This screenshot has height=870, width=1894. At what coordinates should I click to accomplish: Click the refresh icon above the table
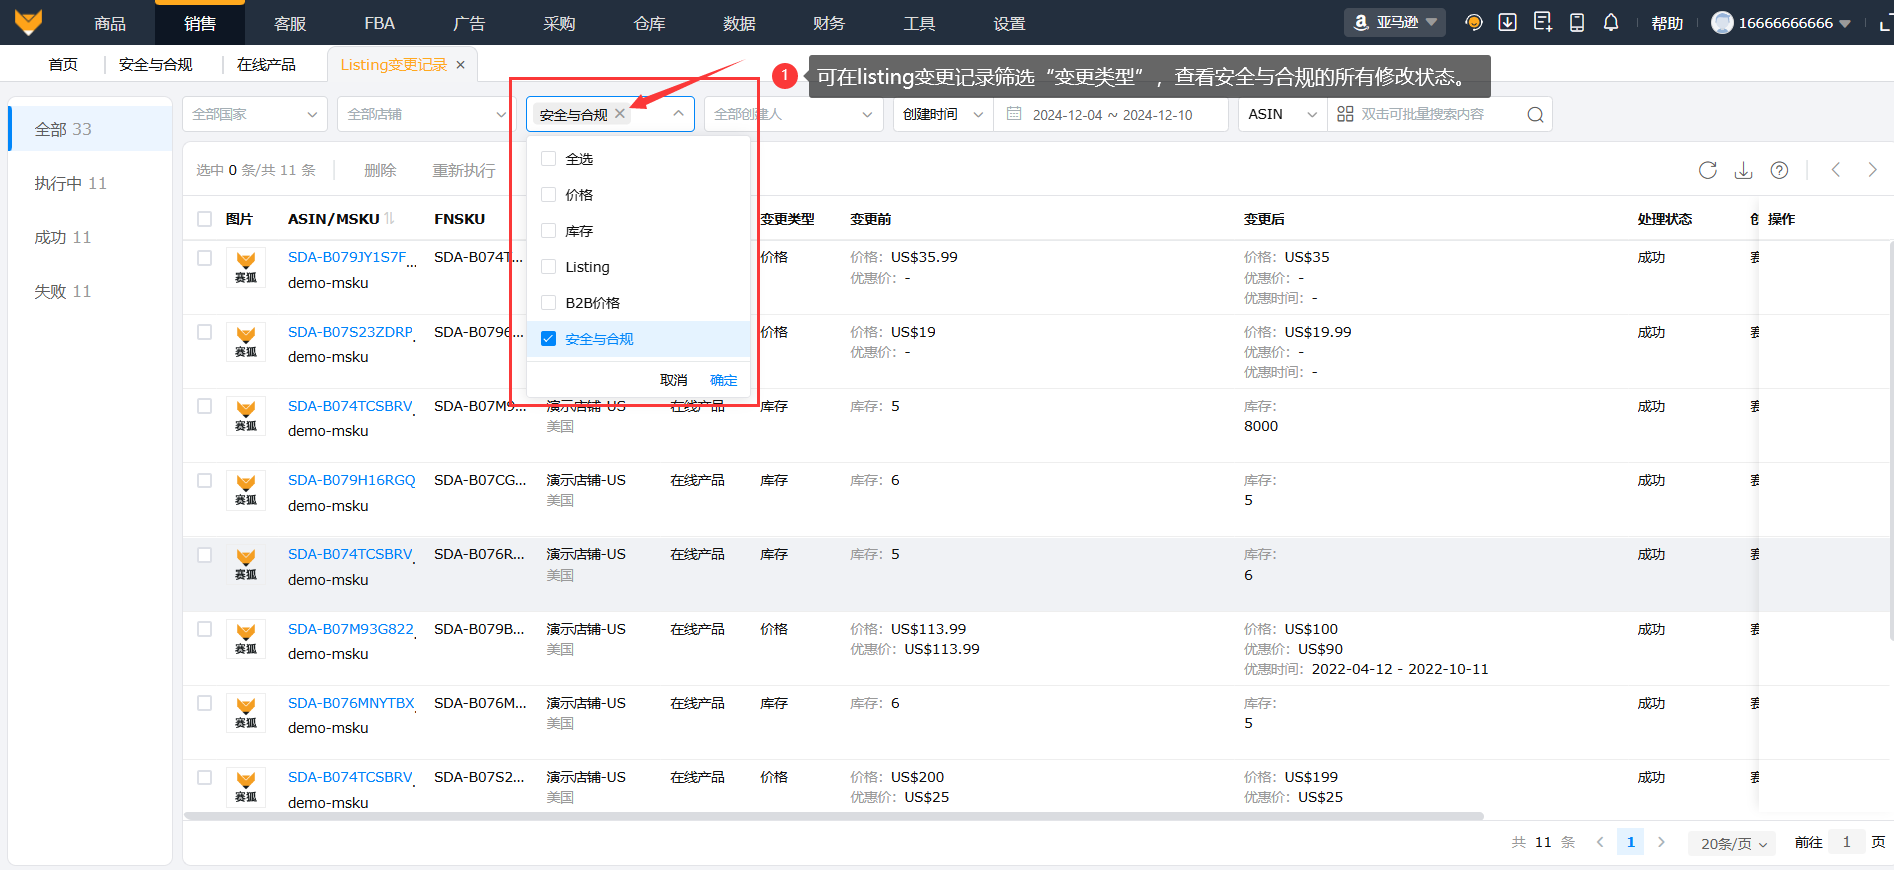click(1707, 170)
